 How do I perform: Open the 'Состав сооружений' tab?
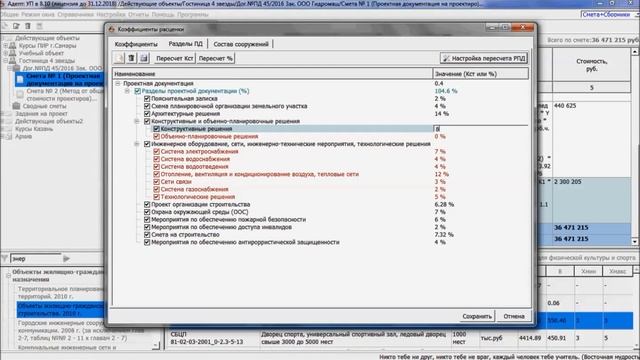241,44
